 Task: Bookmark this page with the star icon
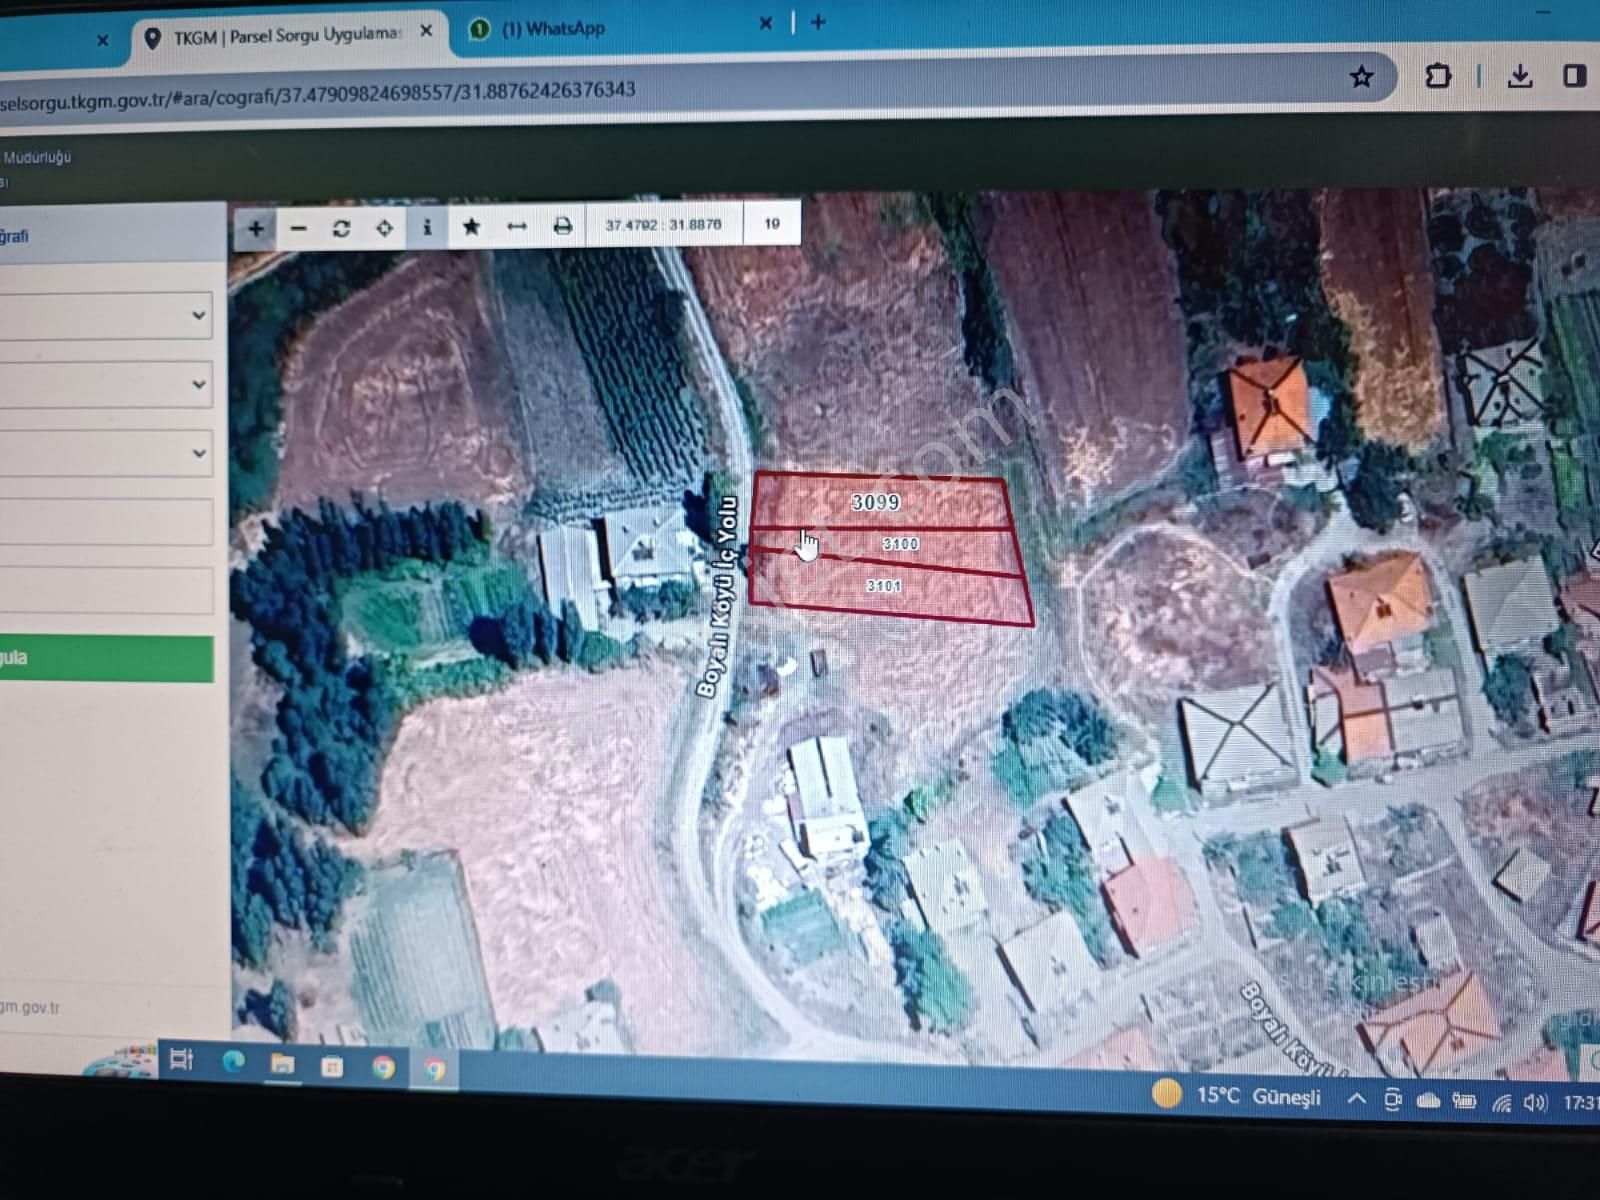click(1361, 77)
